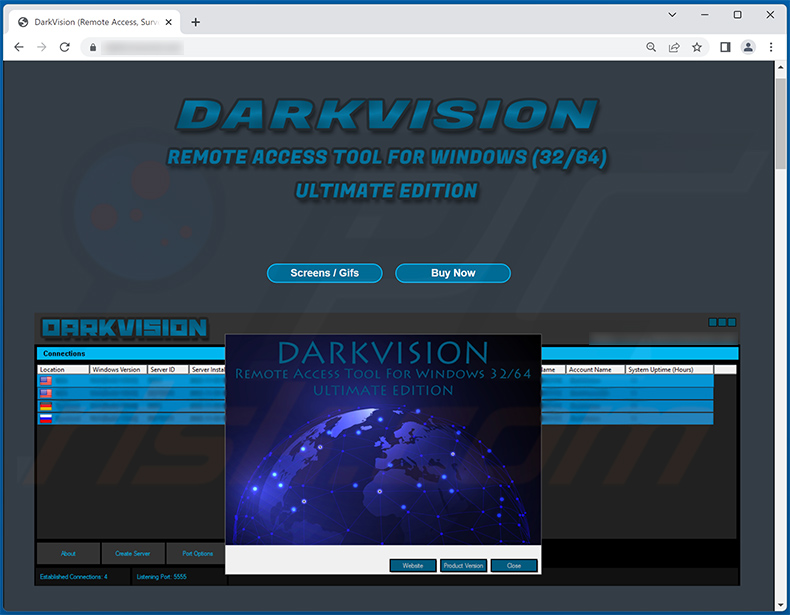This screenshot has height=615, width=790.
Task: Click the Create Server button
Action: point(133,554)
